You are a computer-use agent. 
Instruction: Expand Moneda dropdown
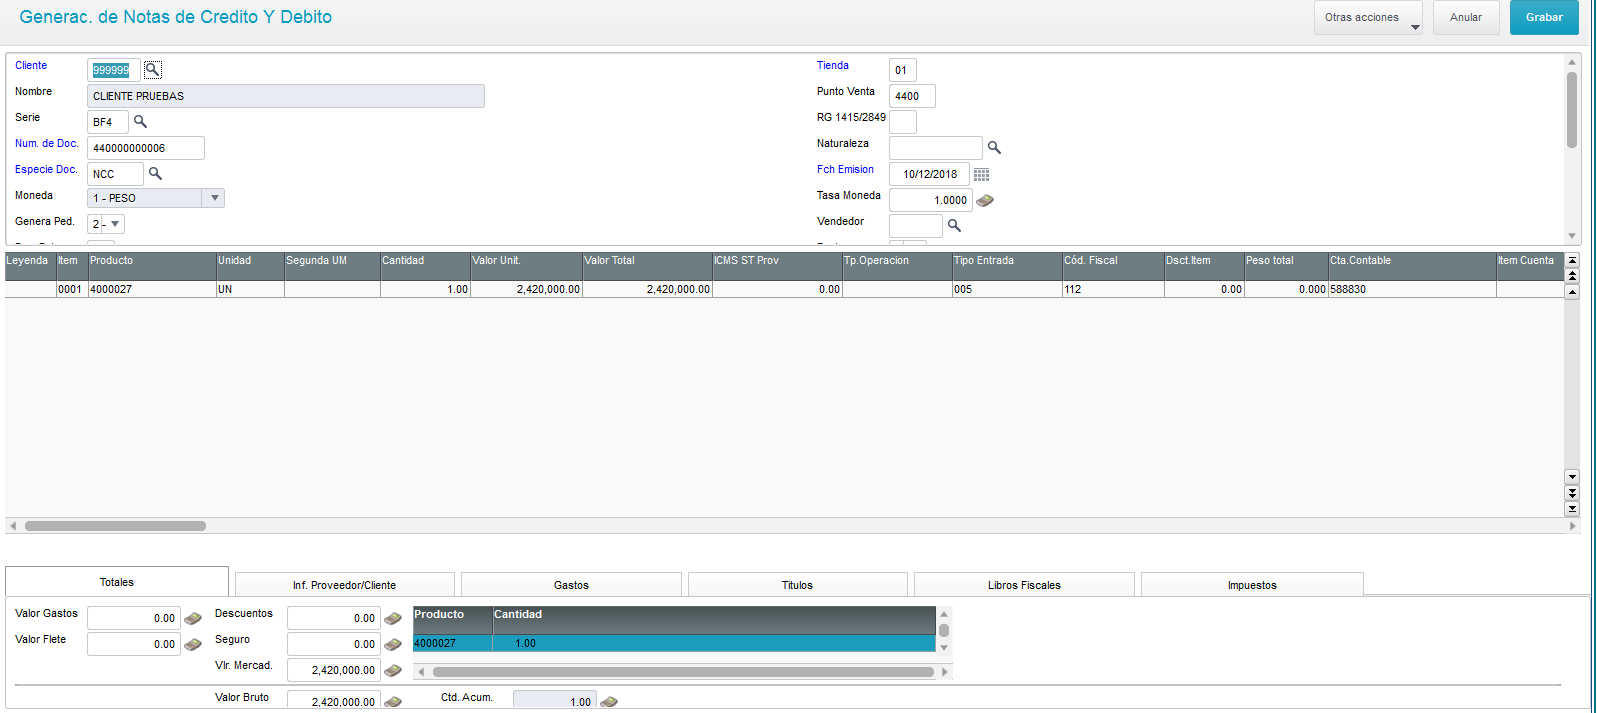point(214,198)
